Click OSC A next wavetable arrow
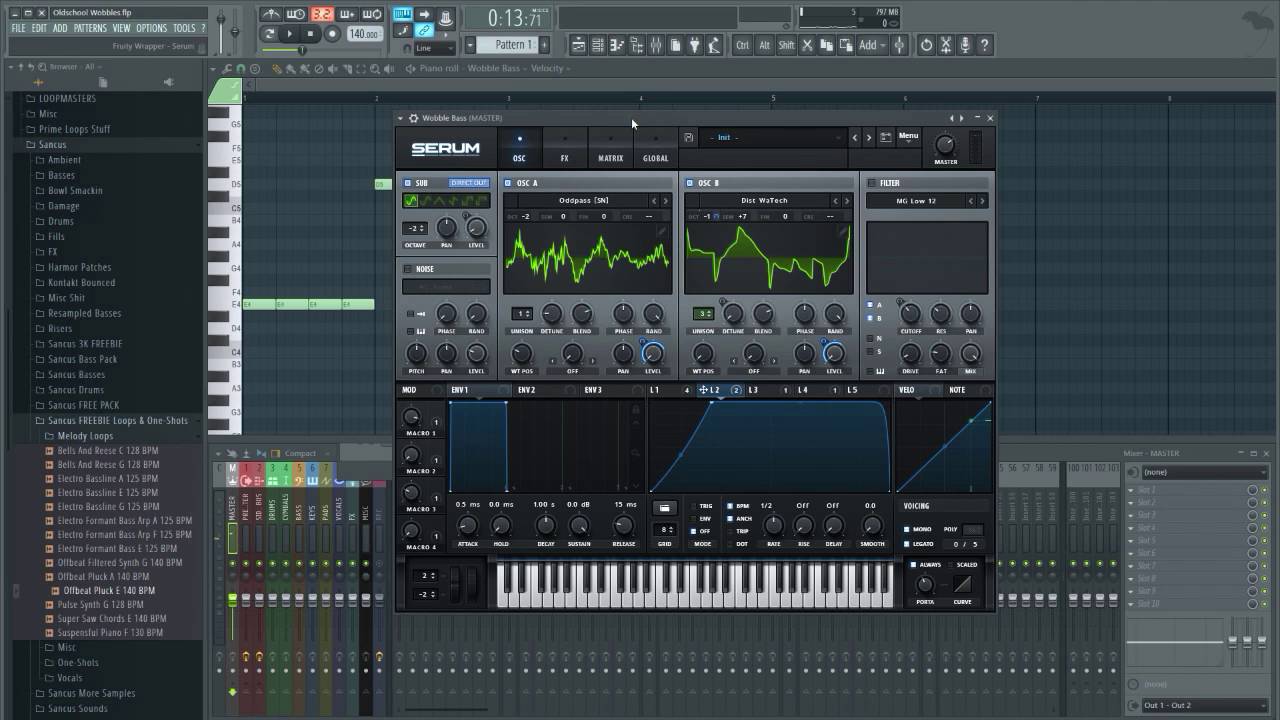Screen dimensions: 1280x720 [x=666, y=201]
